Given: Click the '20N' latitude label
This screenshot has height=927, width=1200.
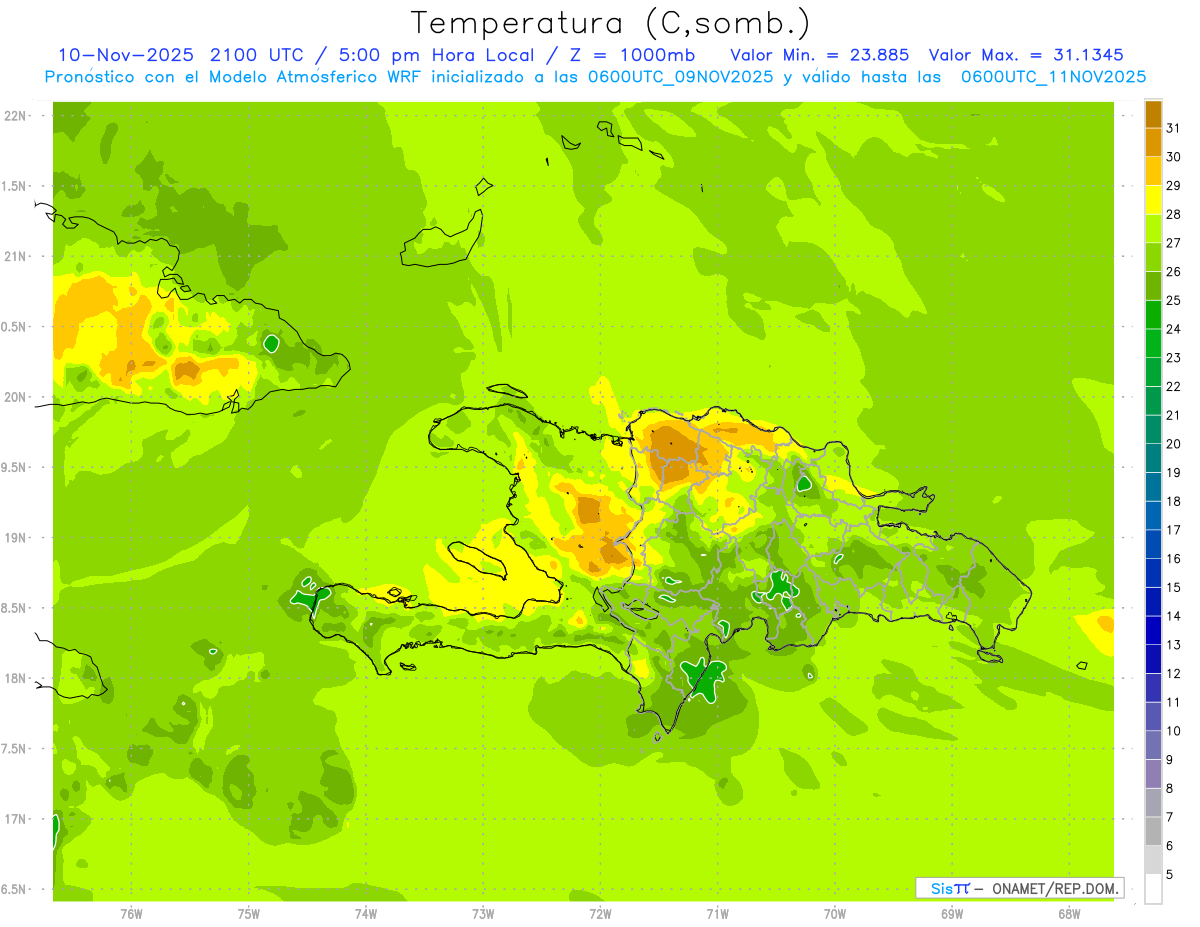Looking at the screenshot, I should (15, 397).
